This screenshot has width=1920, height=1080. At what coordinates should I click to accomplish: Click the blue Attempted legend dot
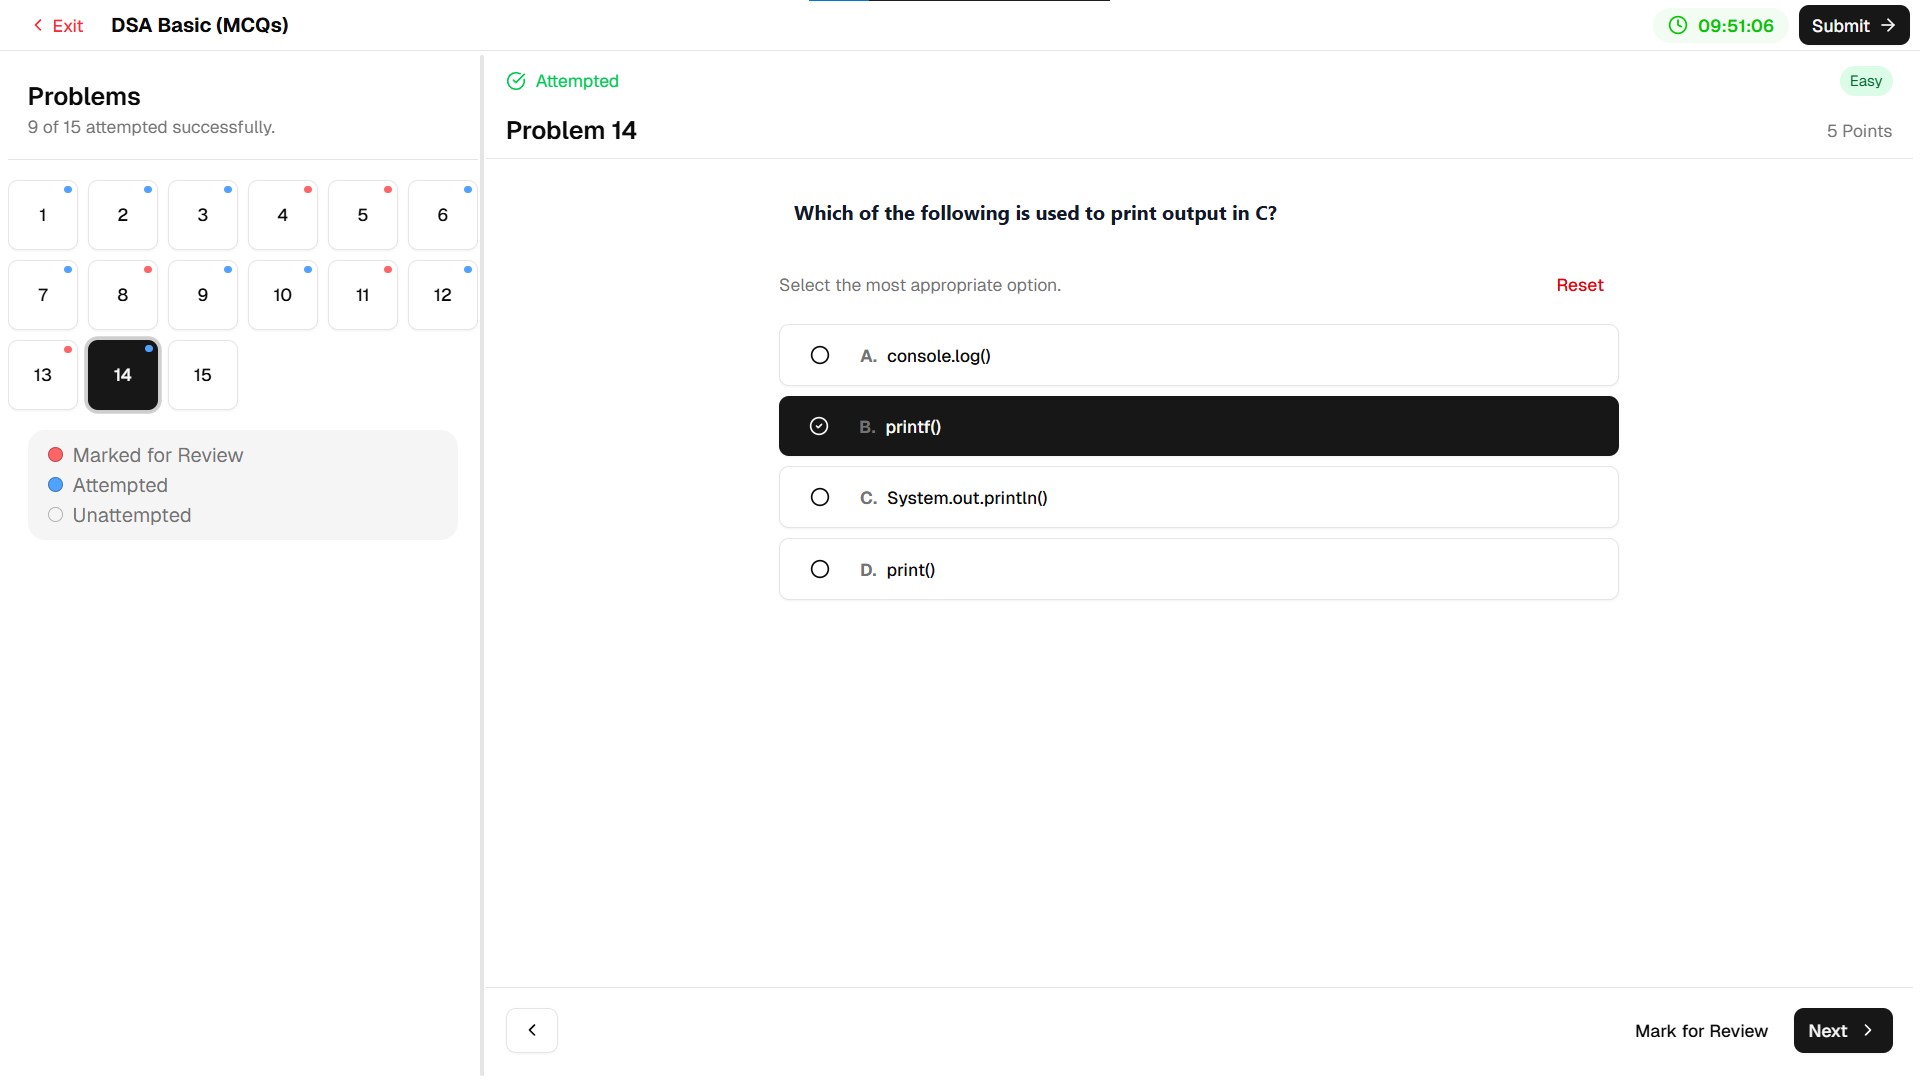[56, 485]
